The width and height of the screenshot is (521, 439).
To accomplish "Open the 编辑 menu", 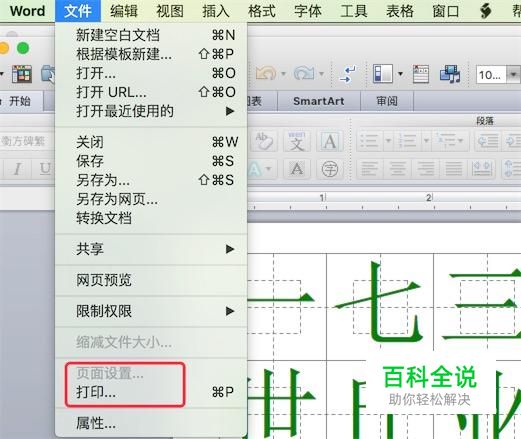I will (124, 11).
